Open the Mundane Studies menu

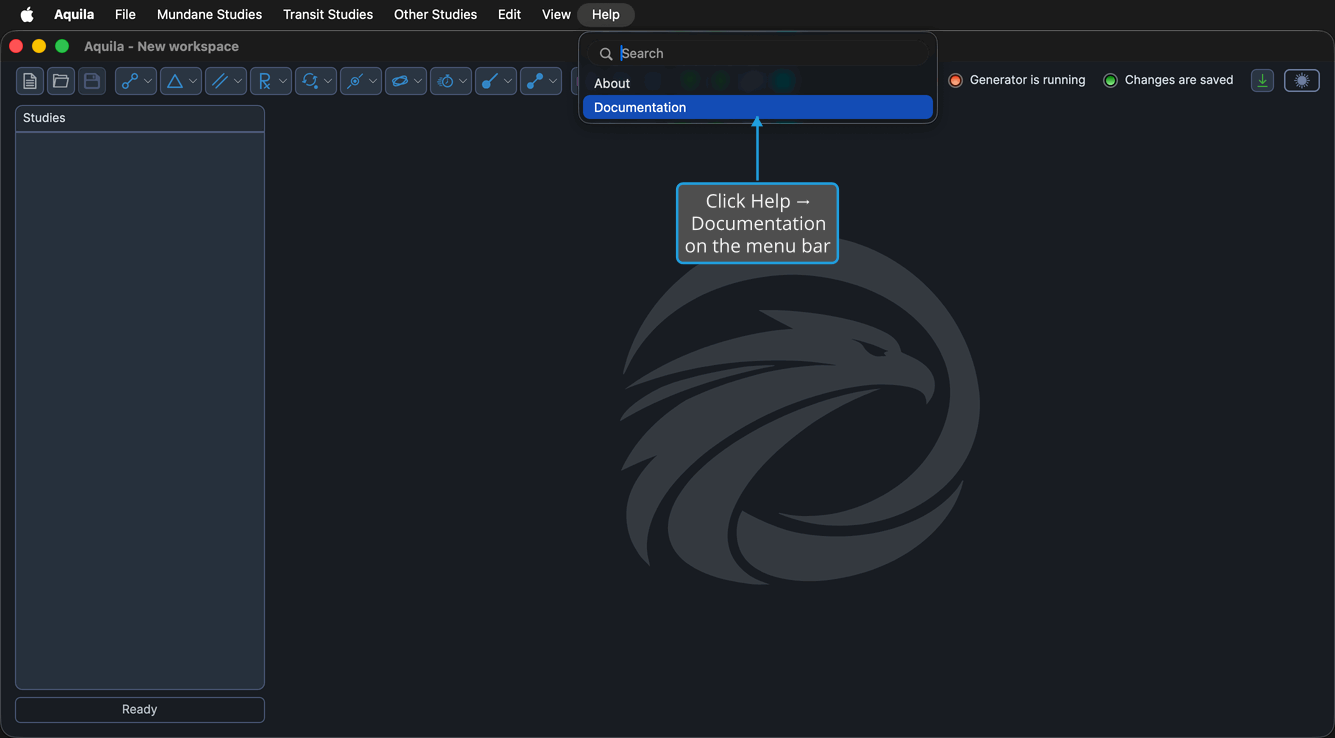(x=209, y=14)
